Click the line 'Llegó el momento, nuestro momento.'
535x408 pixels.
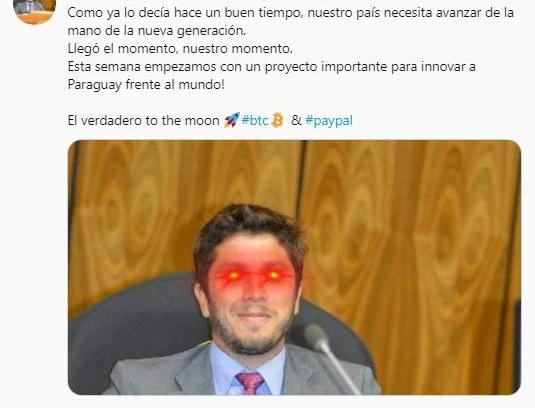[180, 49]
